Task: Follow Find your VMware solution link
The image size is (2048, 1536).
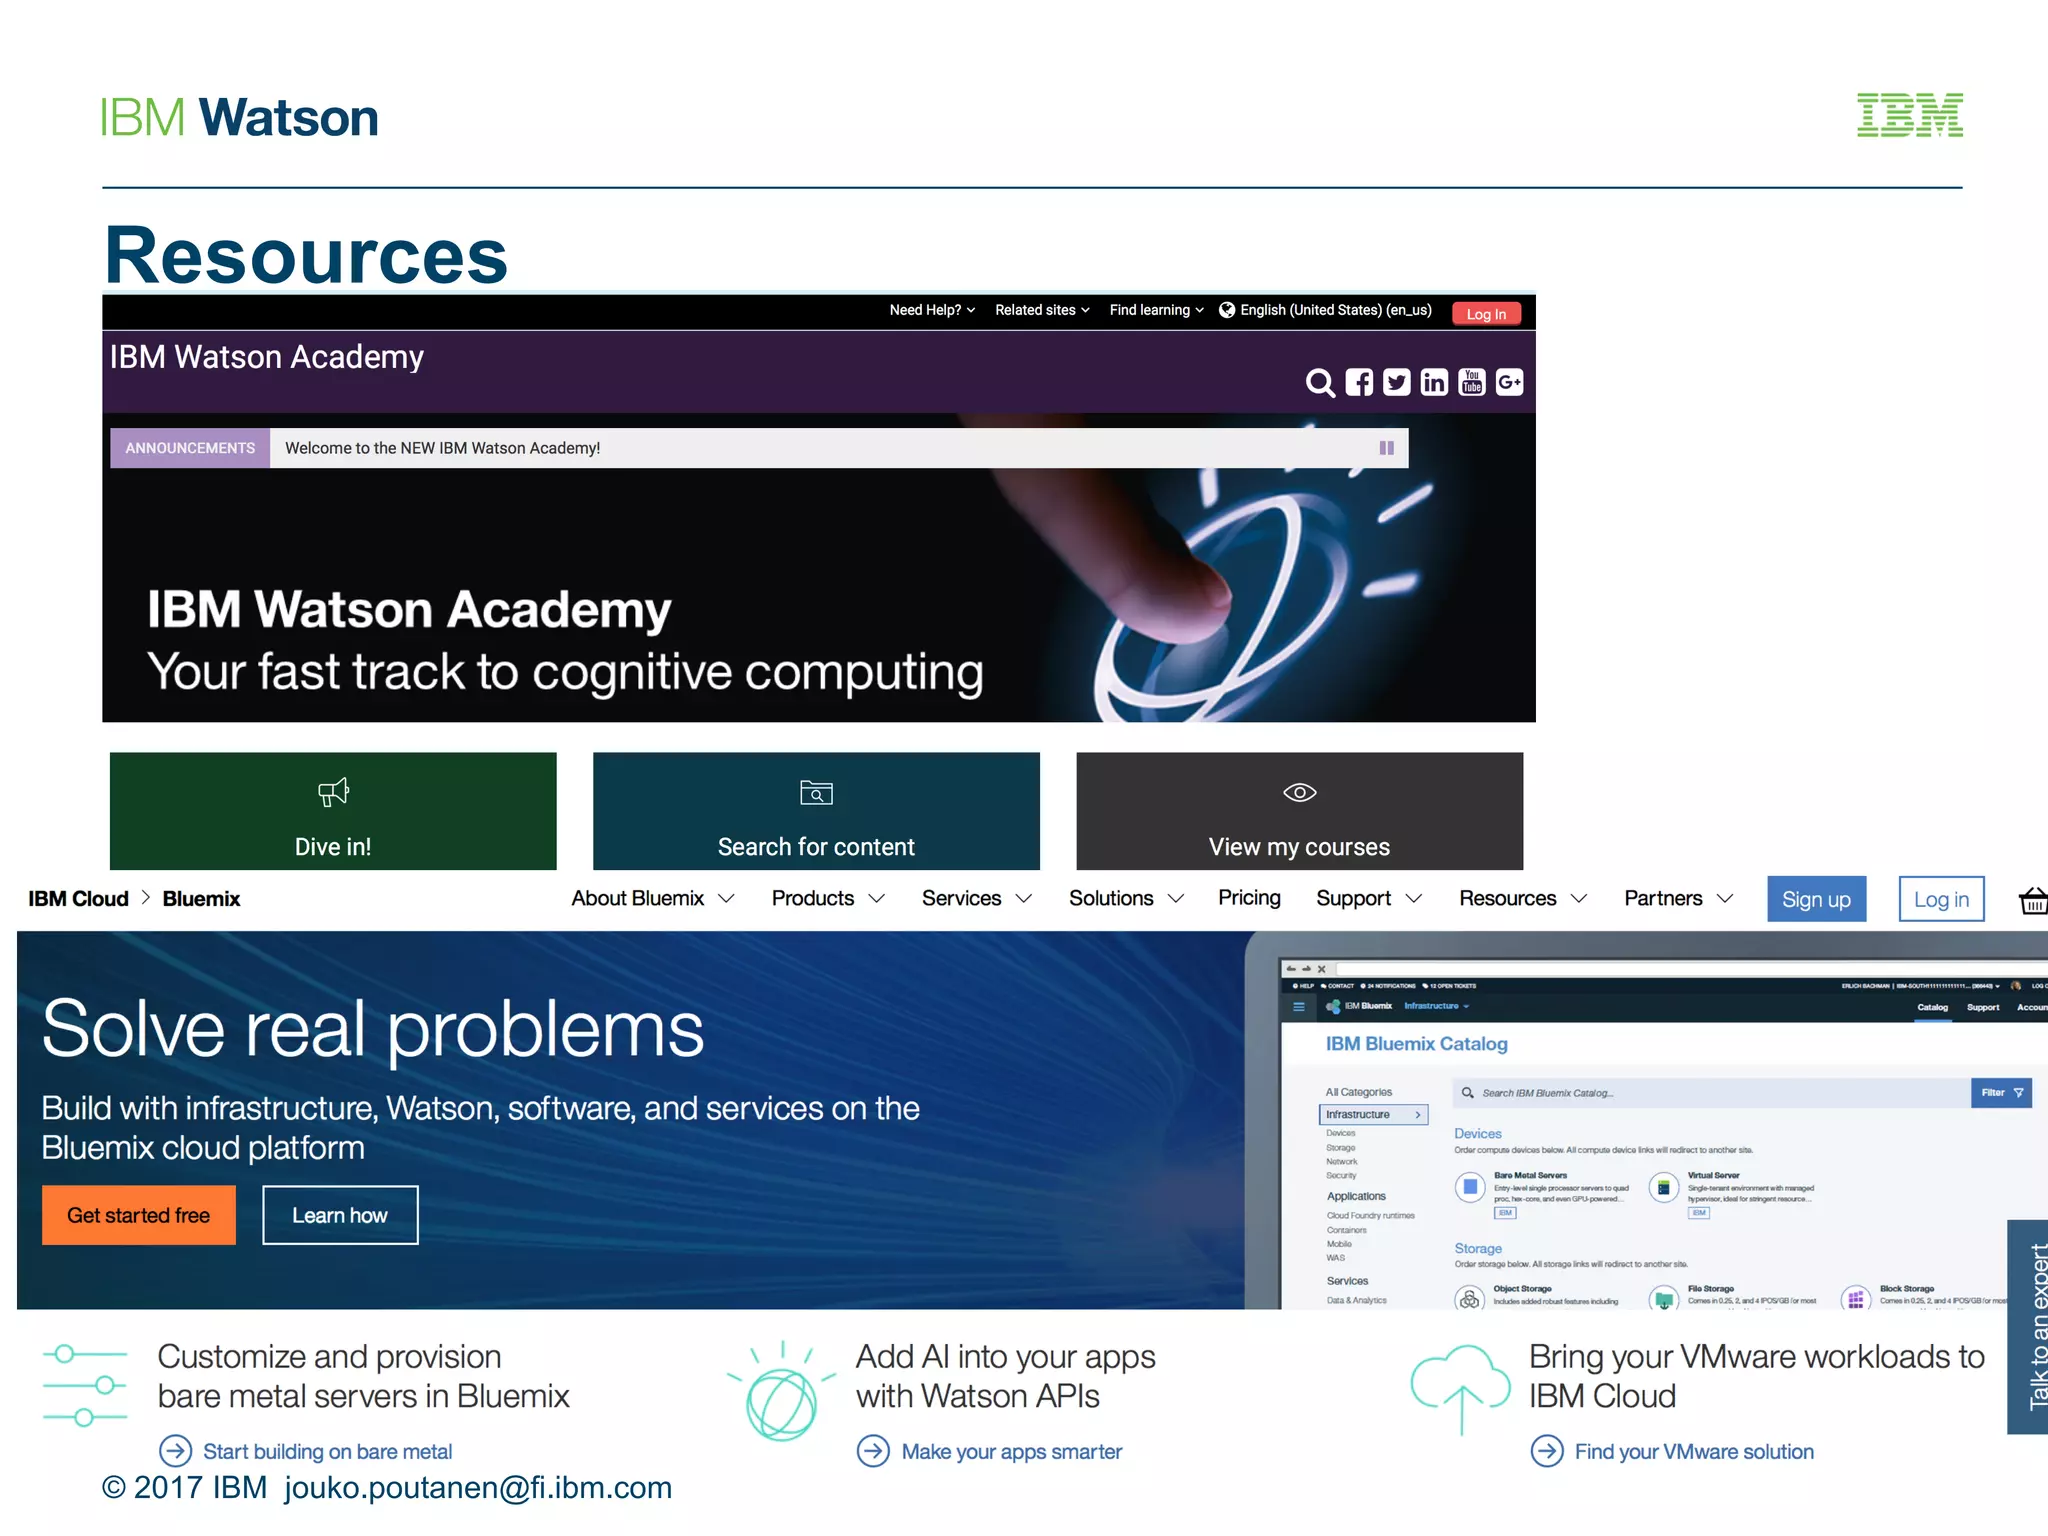Action: click(x=1694, y=1451)
